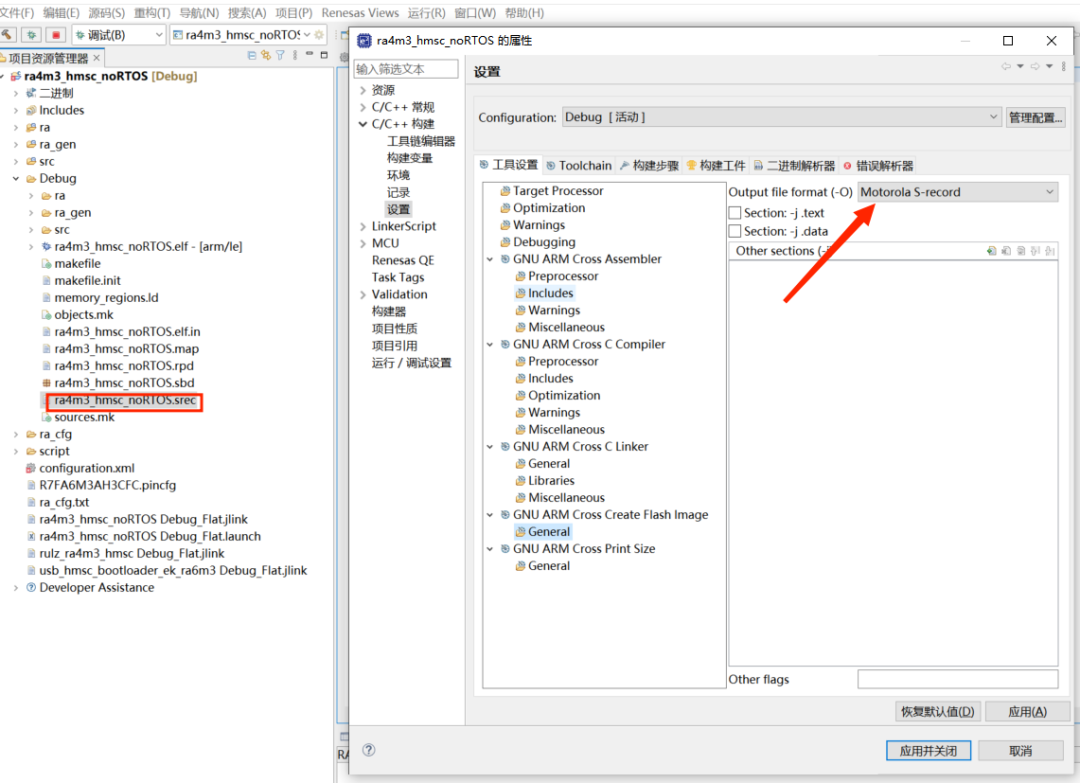Select Debugging in tool settings tree

544,242
